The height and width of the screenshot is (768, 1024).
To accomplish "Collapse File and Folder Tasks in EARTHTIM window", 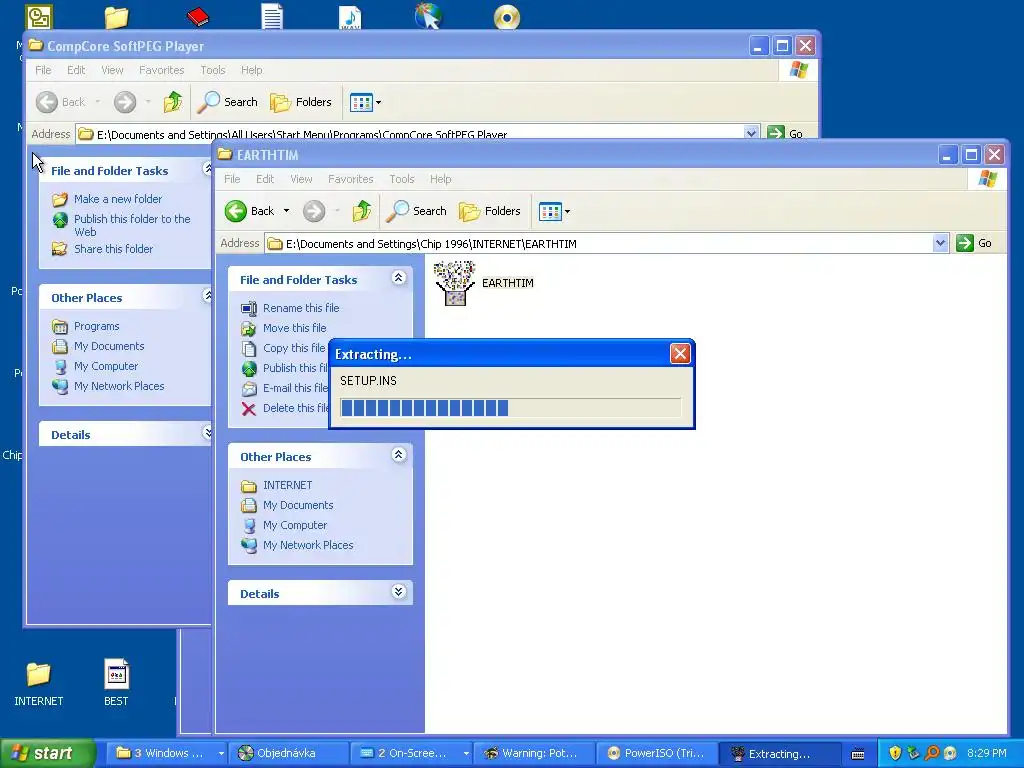I will (398, 278).
